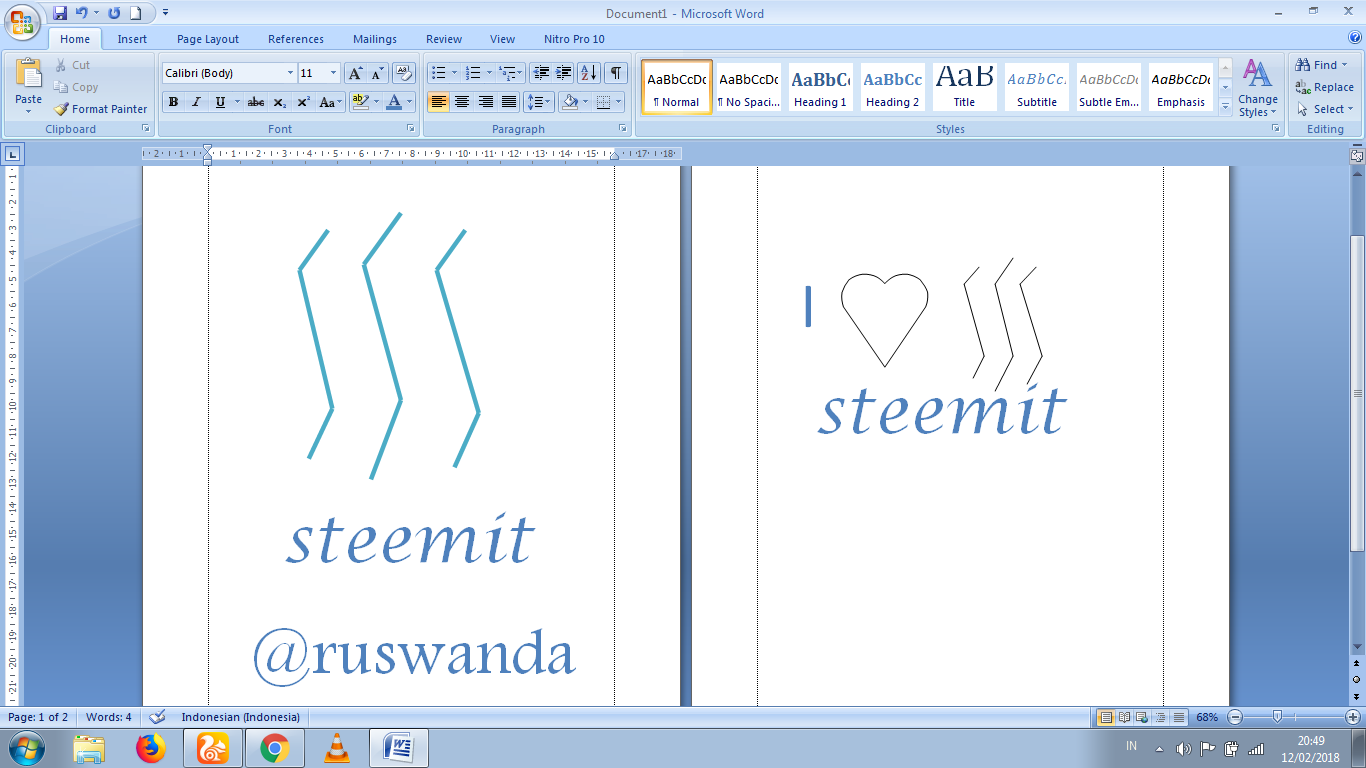This screenshot has width=1366, height=768.
Task: Undo the last action
Action: pos(82,13)
